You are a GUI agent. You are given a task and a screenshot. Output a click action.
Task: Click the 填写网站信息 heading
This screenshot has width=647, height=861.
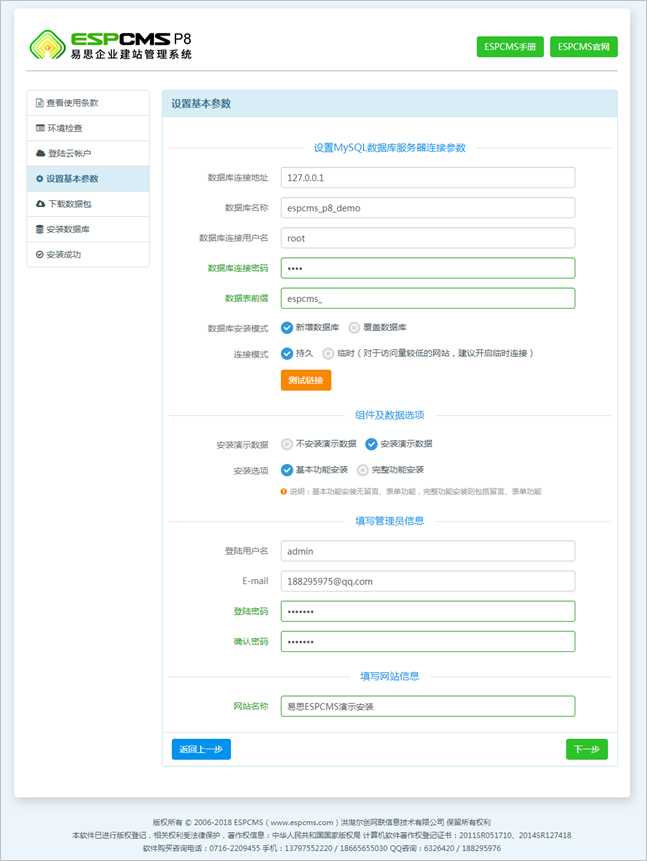click(x=389, y=676)
